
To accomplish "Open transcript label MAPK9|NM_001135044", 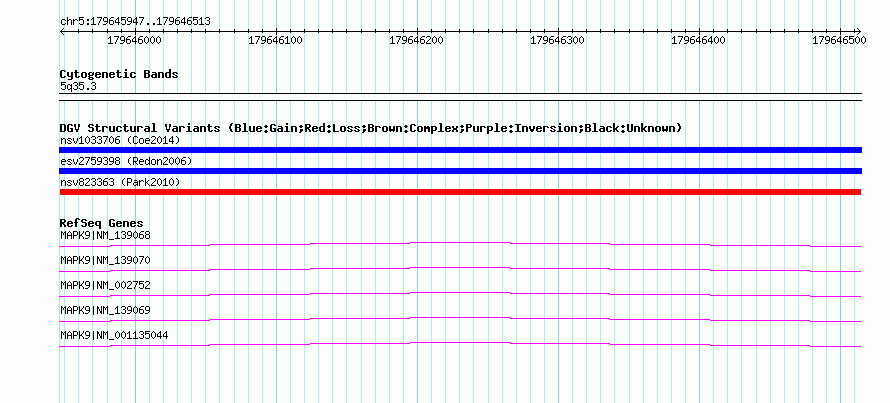I will [114, 335].
